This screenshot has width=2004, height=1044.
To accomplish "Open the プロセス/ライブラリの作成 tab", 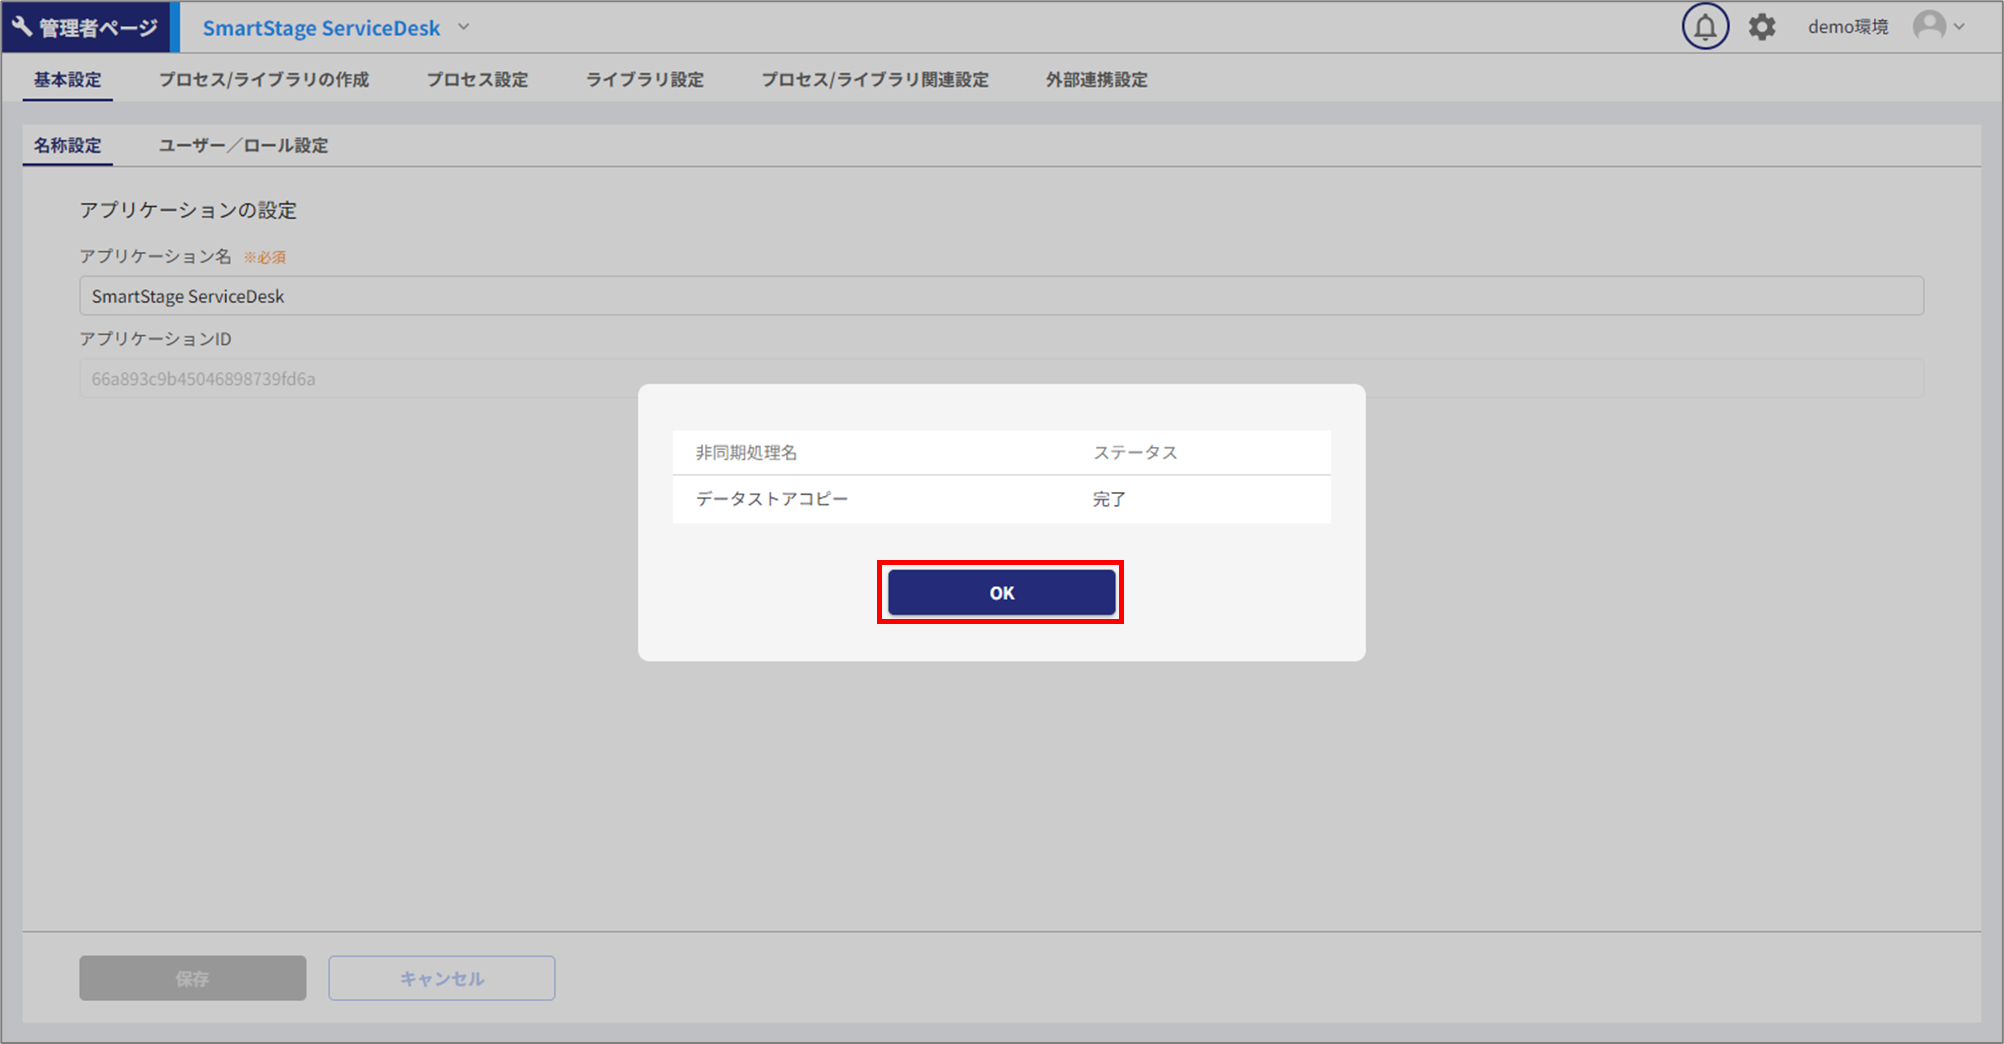I will click(x=264, y=80).
